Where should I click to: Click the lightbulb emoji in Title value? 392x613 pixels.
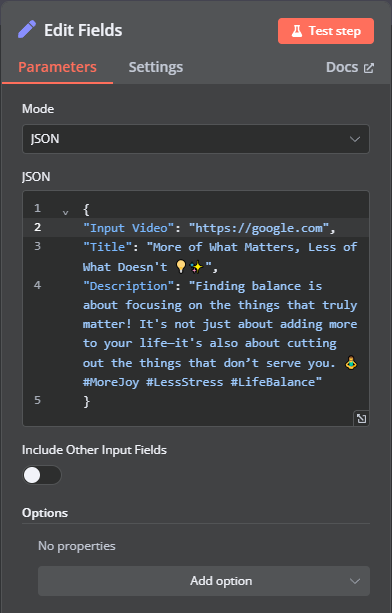[x=181, y=267]
